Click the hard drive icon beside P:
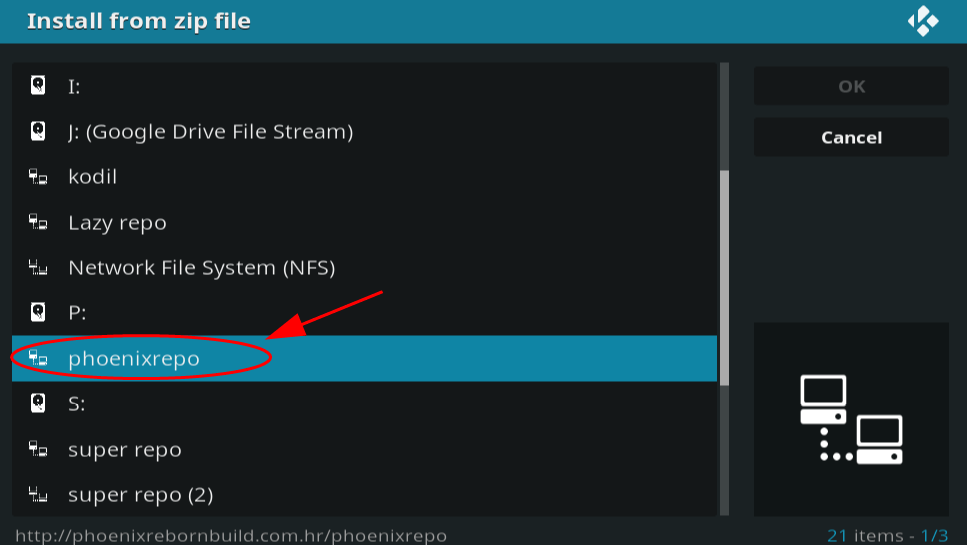Image resolution: width=967 pixels, height=545 pixels. tap(38, 312)
